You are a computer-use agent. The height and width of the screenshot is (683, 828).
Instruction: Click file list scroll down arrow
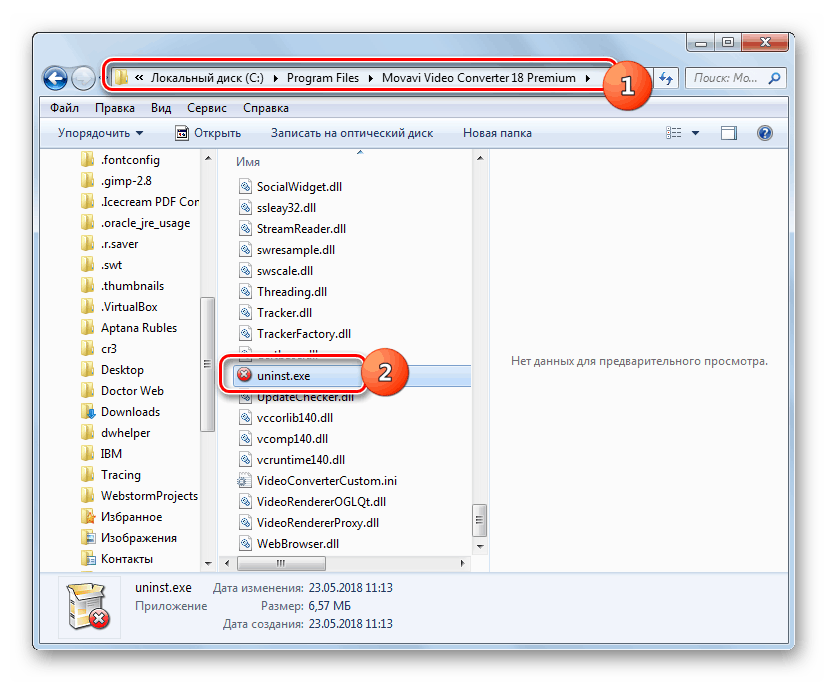[479, 546]
